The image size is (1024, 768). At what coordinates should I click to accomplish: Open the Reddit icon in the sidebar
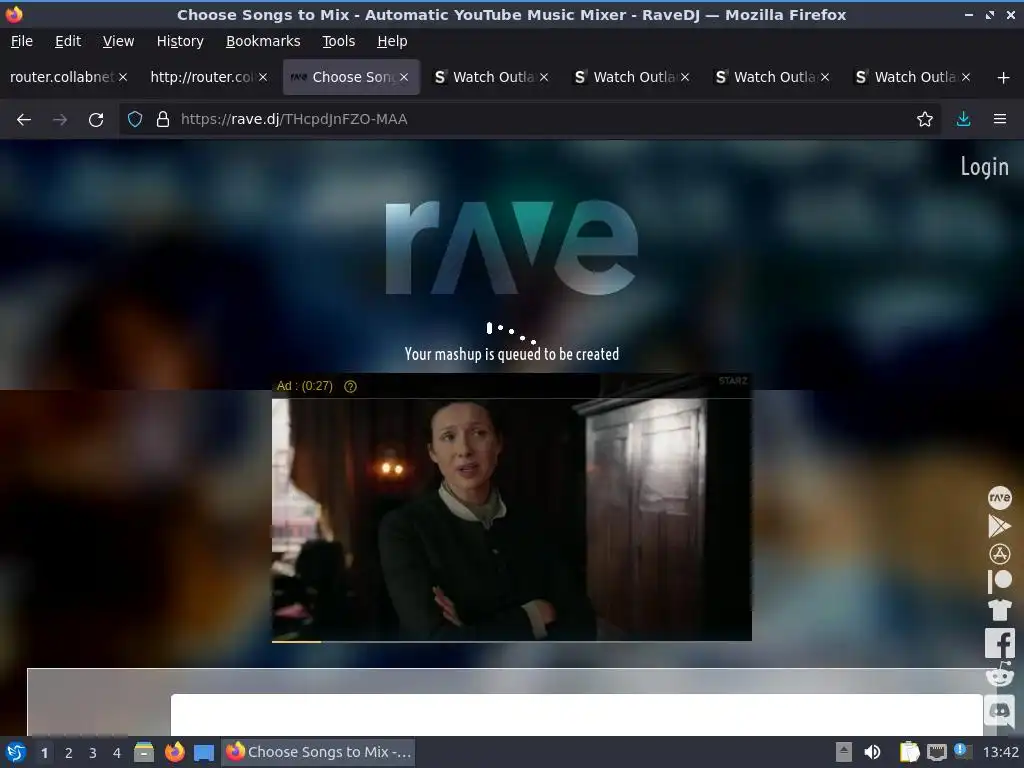click(999, 675)
